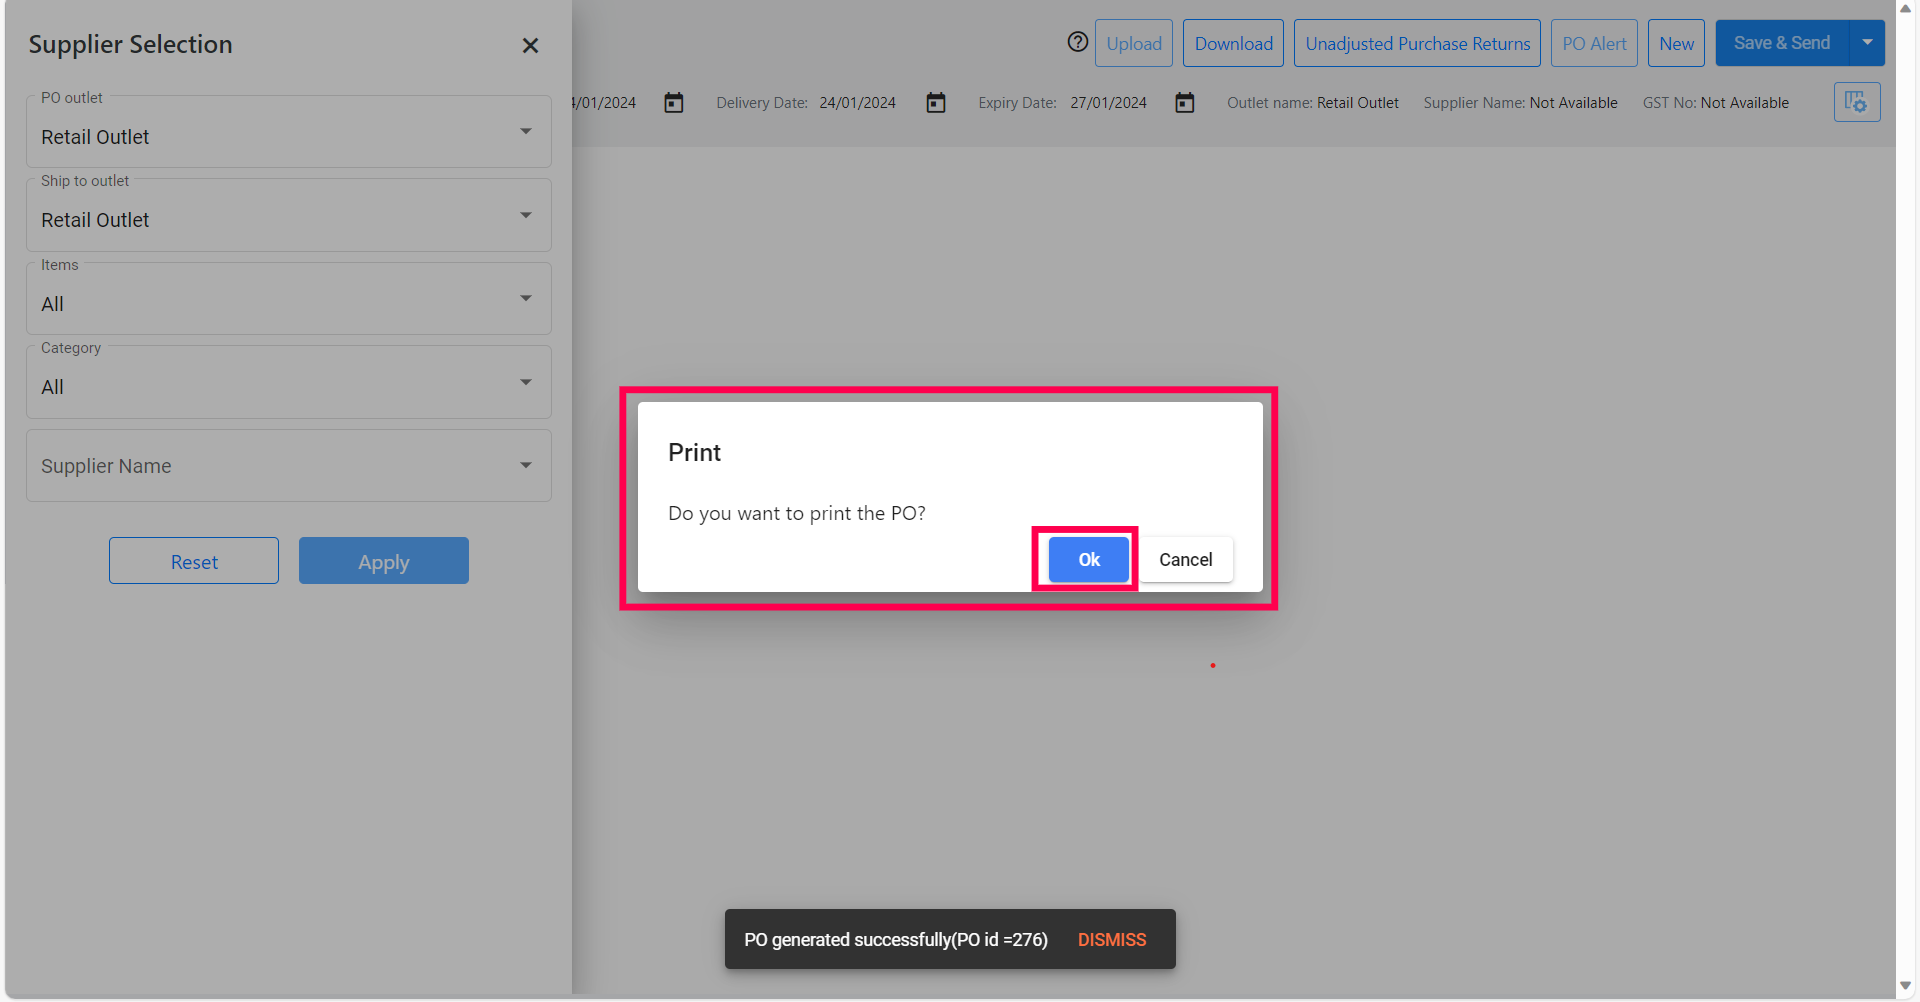Screen dimensions: 1920x1002
Task: Cancel the Print dialog
Action: pos(1186,559)
